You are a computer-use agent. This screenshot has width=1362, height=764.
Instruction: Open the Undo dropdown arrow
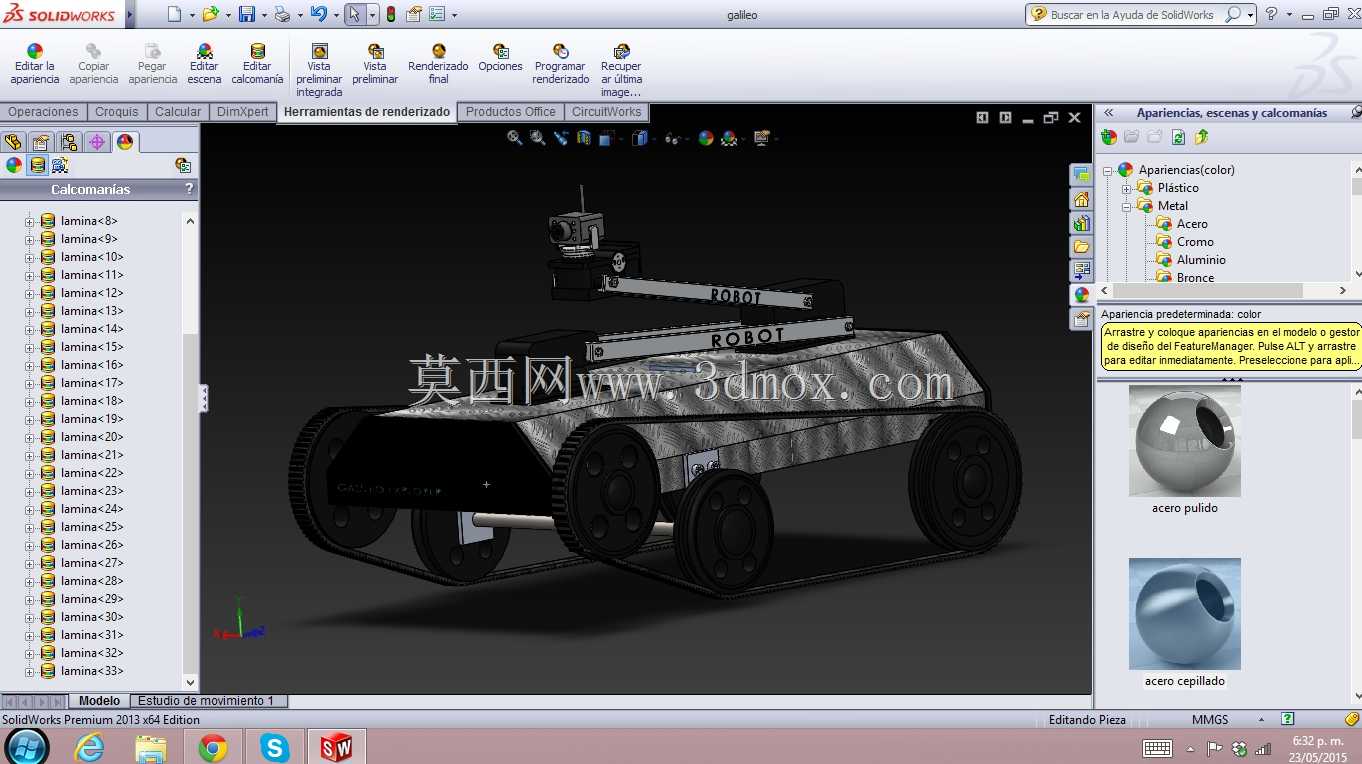point(335,15)
